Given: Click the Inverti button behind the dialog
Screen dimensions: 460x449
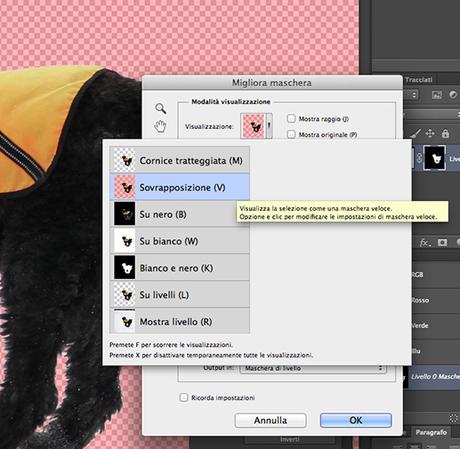Looking at the screenshot, I should [x=290, y=440].
